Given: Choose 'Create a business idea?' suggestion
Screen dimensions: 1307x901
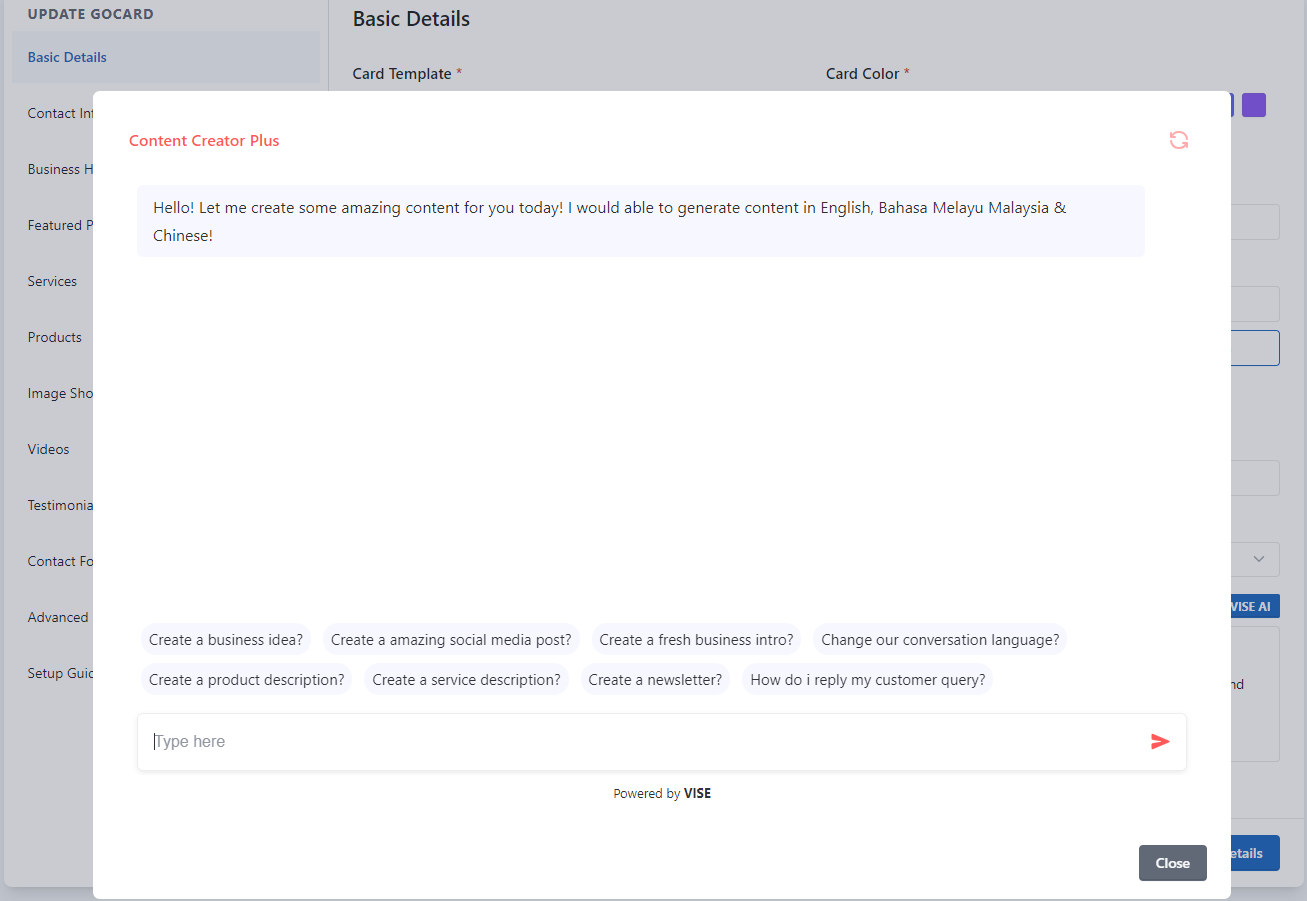Looking at the screenshot, I should pos(226,640).
